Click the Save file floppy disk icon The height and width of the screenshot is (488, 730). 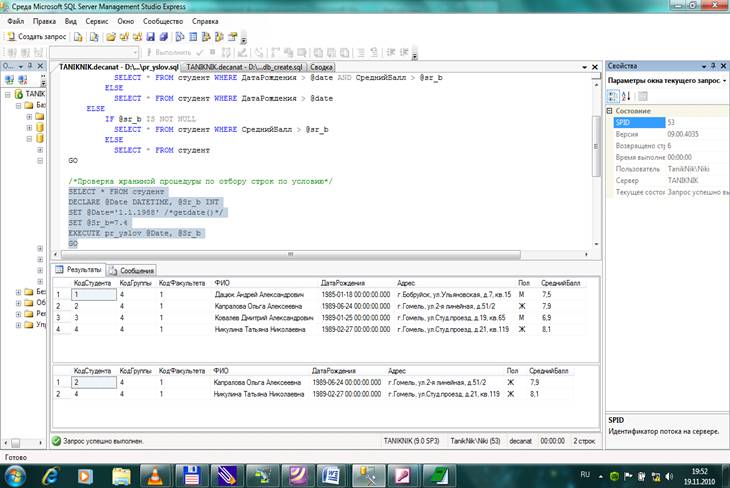150,37
